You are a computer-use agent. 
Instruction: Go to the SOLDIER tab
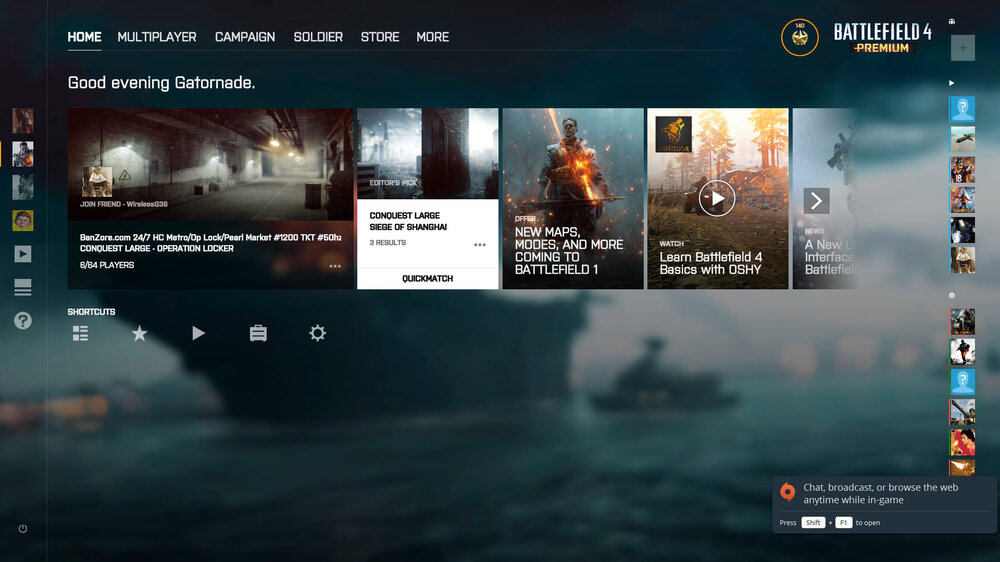point(318,37)
